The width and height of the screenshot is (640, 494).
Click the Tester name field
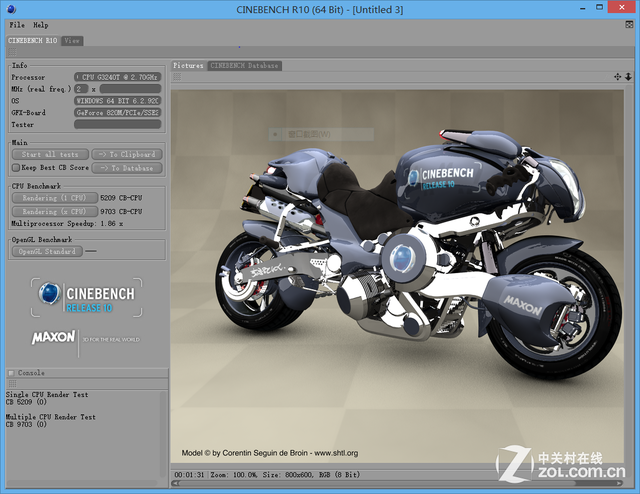[118, 124]
